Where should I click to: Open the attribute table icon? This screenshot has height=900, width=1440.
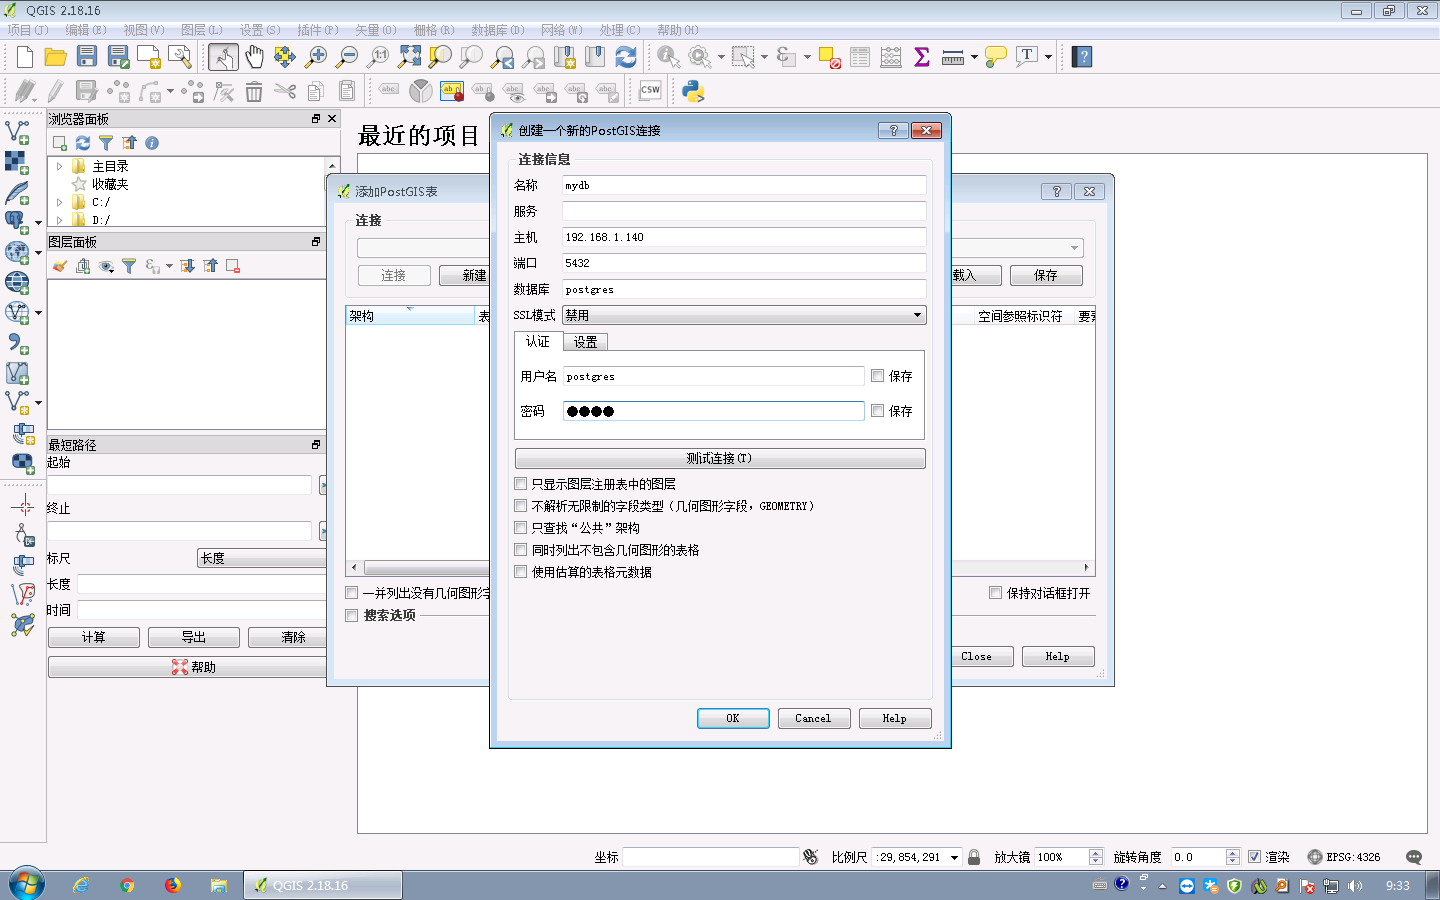click(860, 57)
